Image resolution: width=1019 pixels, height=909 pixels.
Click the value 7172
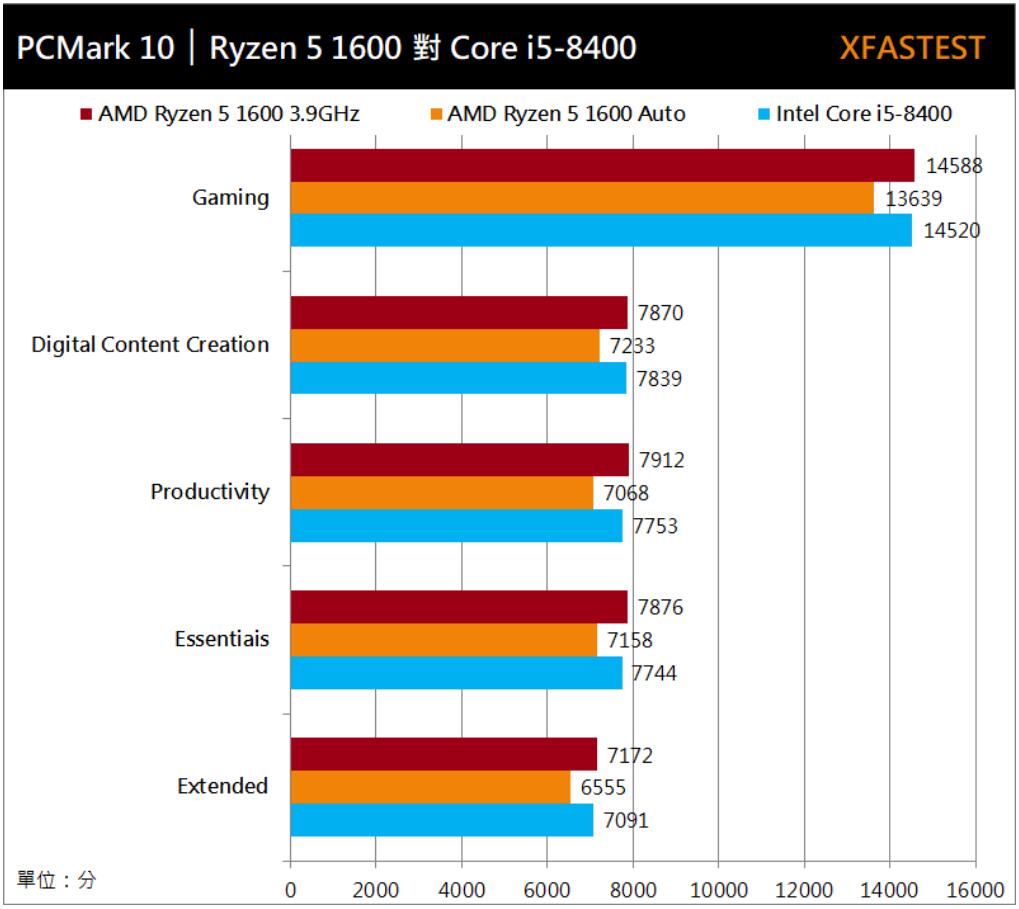pyautogui.click(x=630, y=756)
